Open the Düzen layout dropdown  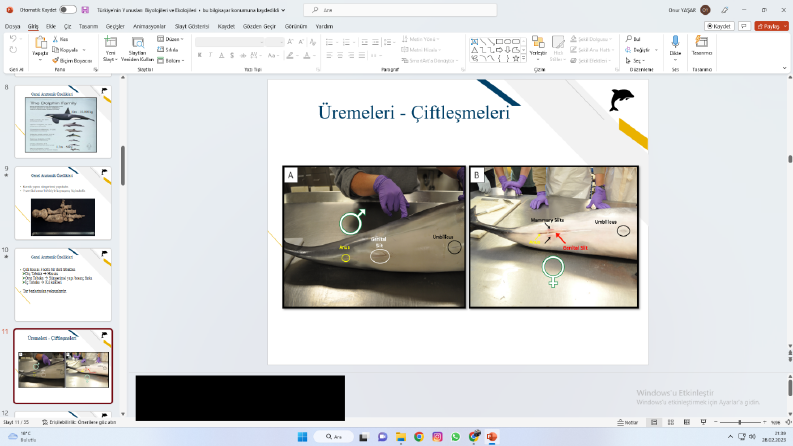pyautogui.click(x=170, y=39)
